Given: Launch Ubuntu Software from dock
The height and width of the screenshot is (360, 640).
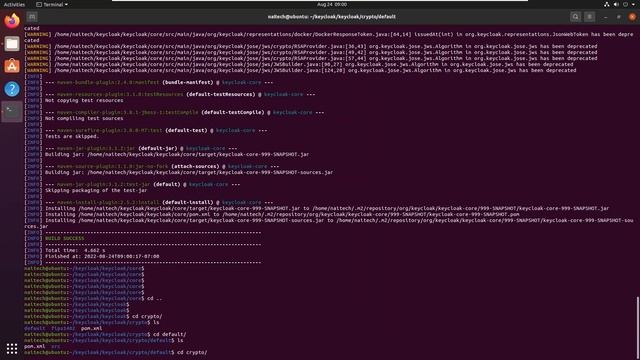Looking at the screenshot, I should 12,66.
